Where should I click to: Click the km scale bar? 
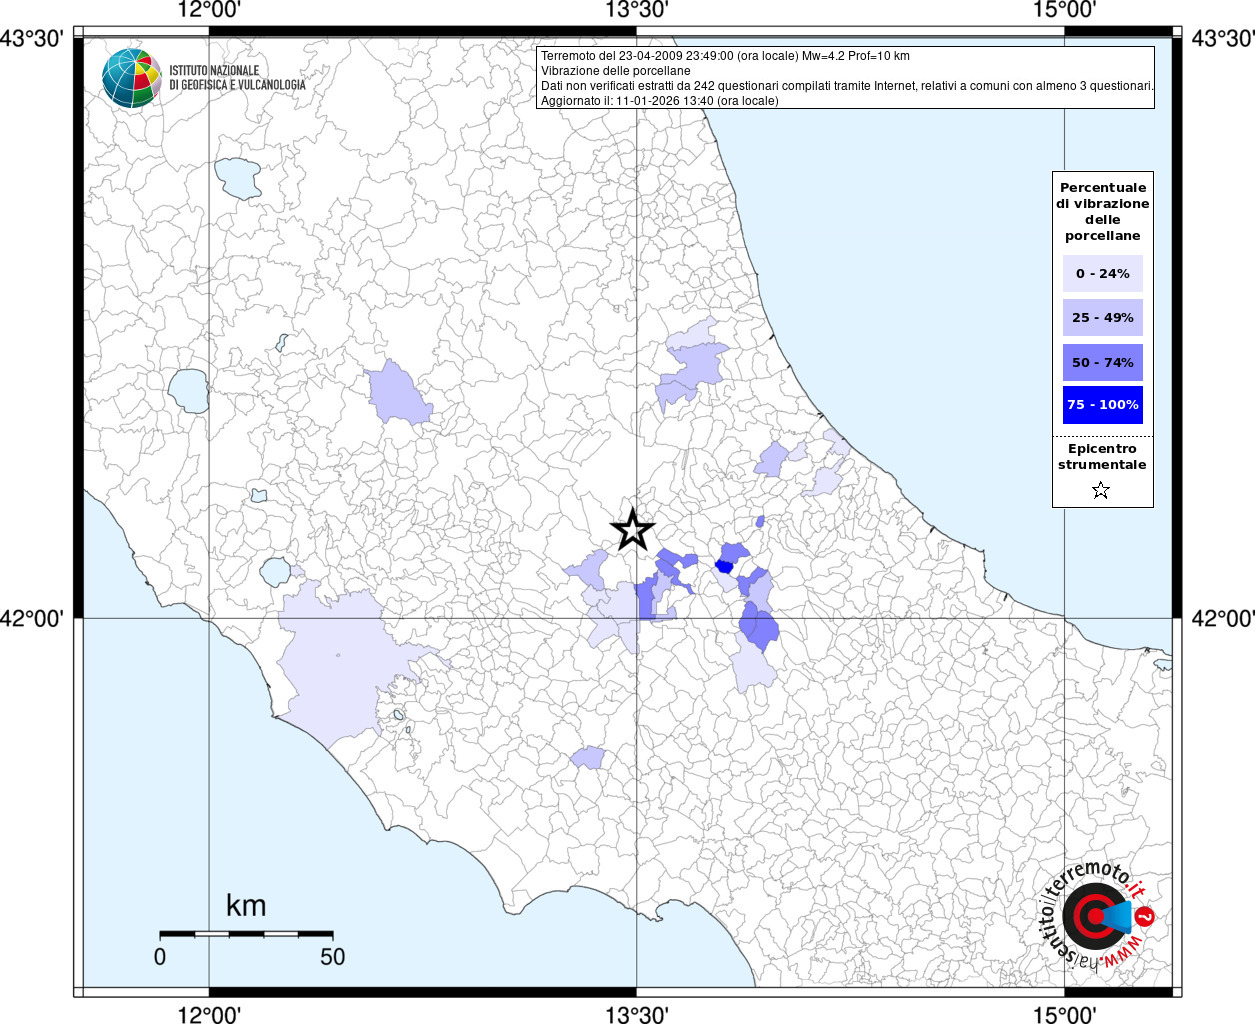coord(246,934)
